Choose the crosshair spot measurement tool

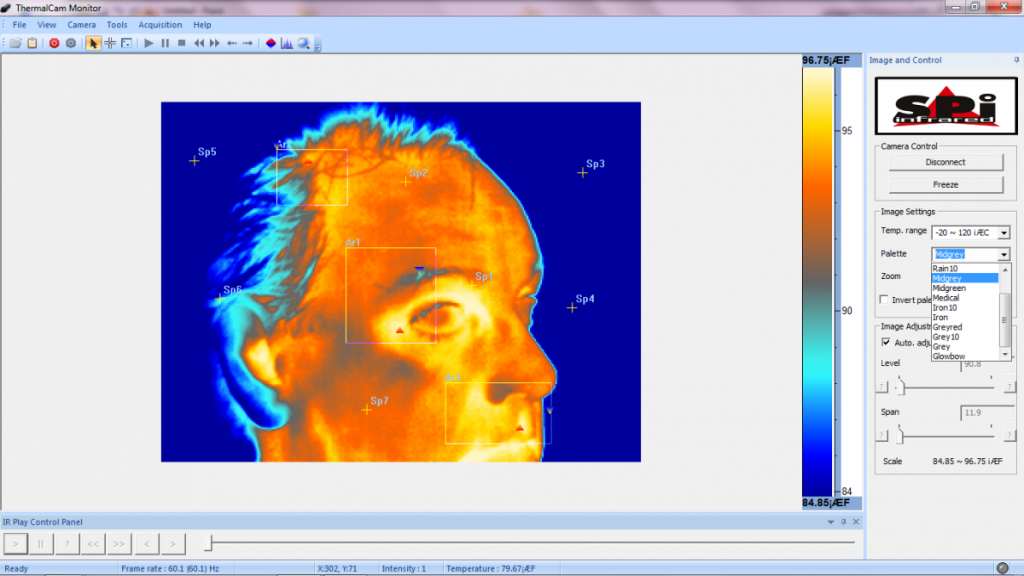[x=110, y=43]
